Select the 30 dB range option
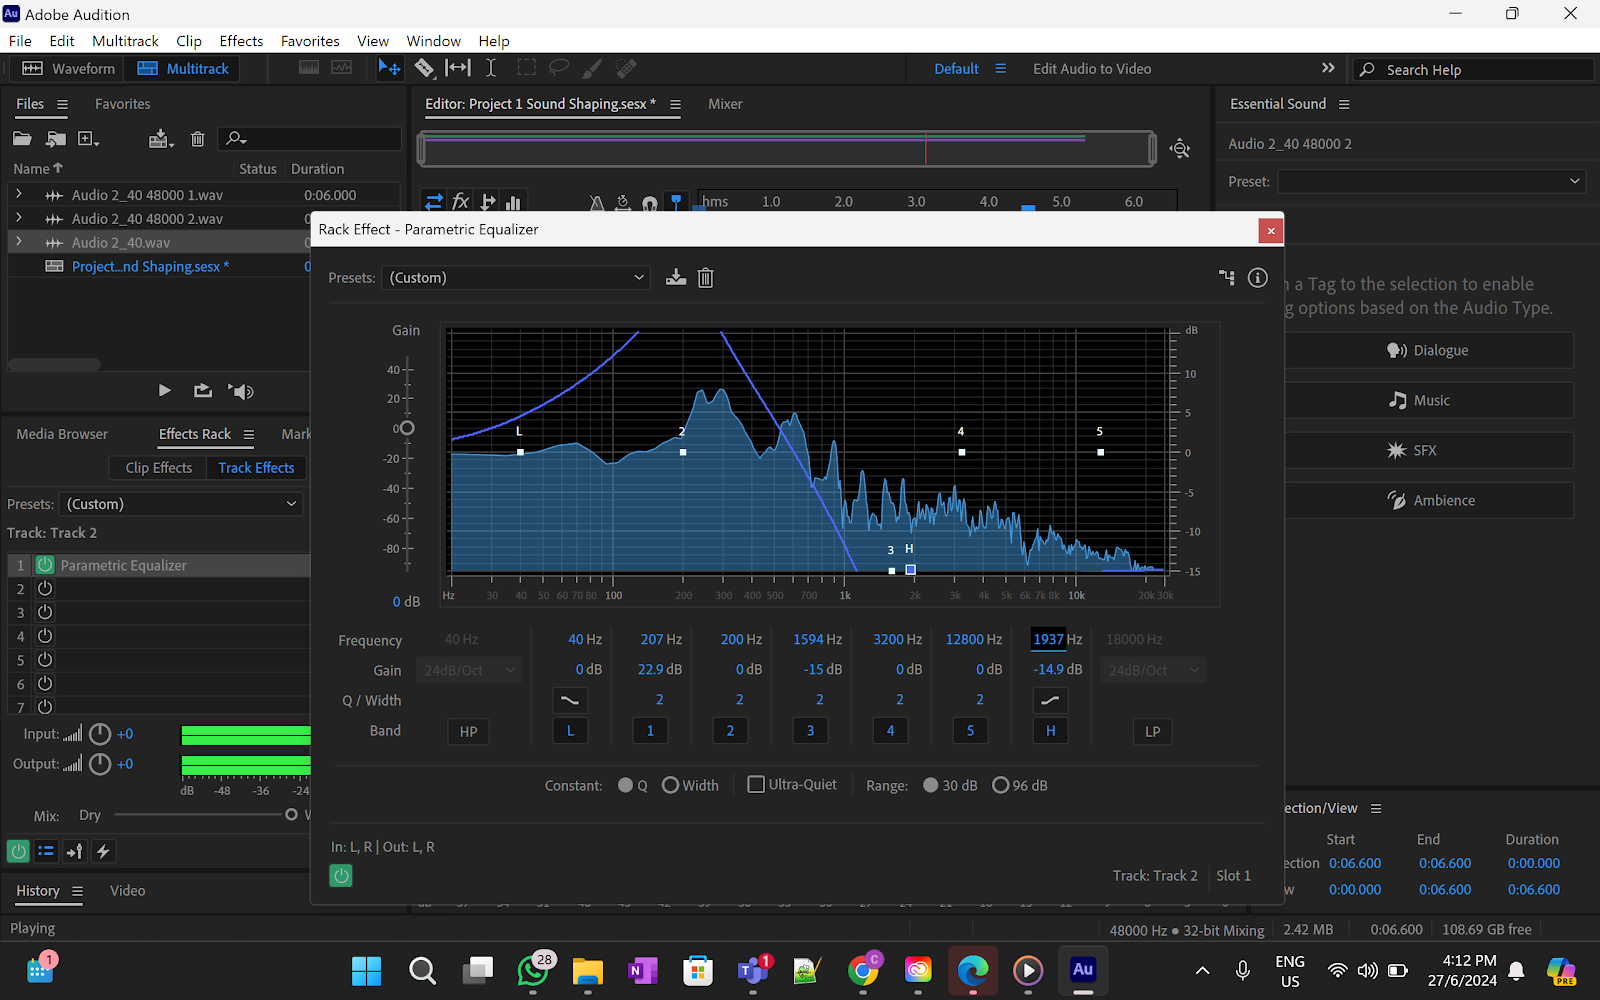The image size is (1600, 1000). [931, 785]
